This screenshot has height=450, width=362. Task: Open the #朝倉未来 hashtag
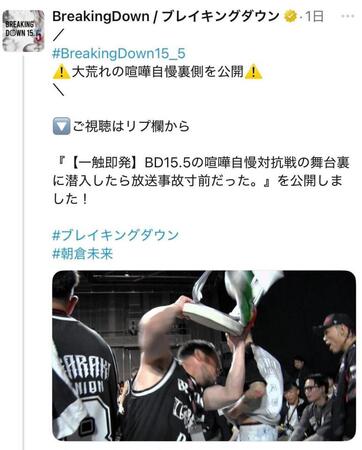click(83, 254)
